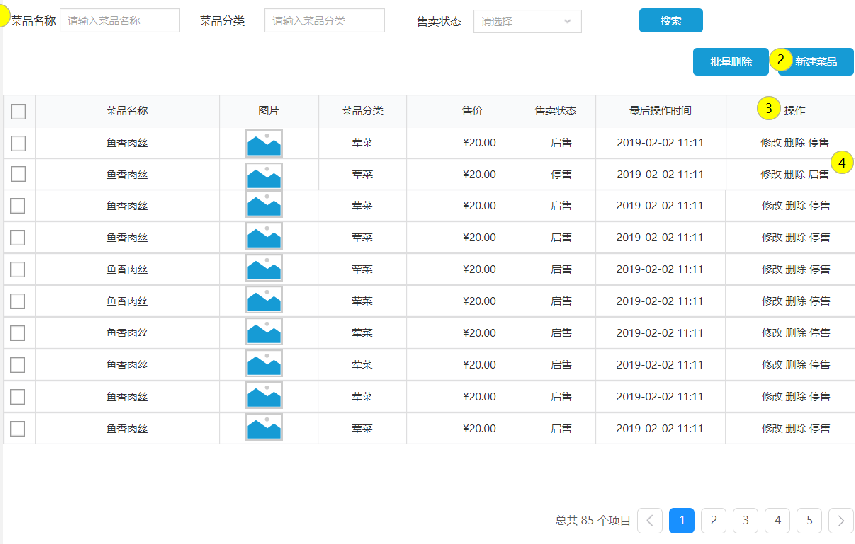Screen dimensions: 855x544
Task: Click the previous page left arrow
Action: point(650,520)
